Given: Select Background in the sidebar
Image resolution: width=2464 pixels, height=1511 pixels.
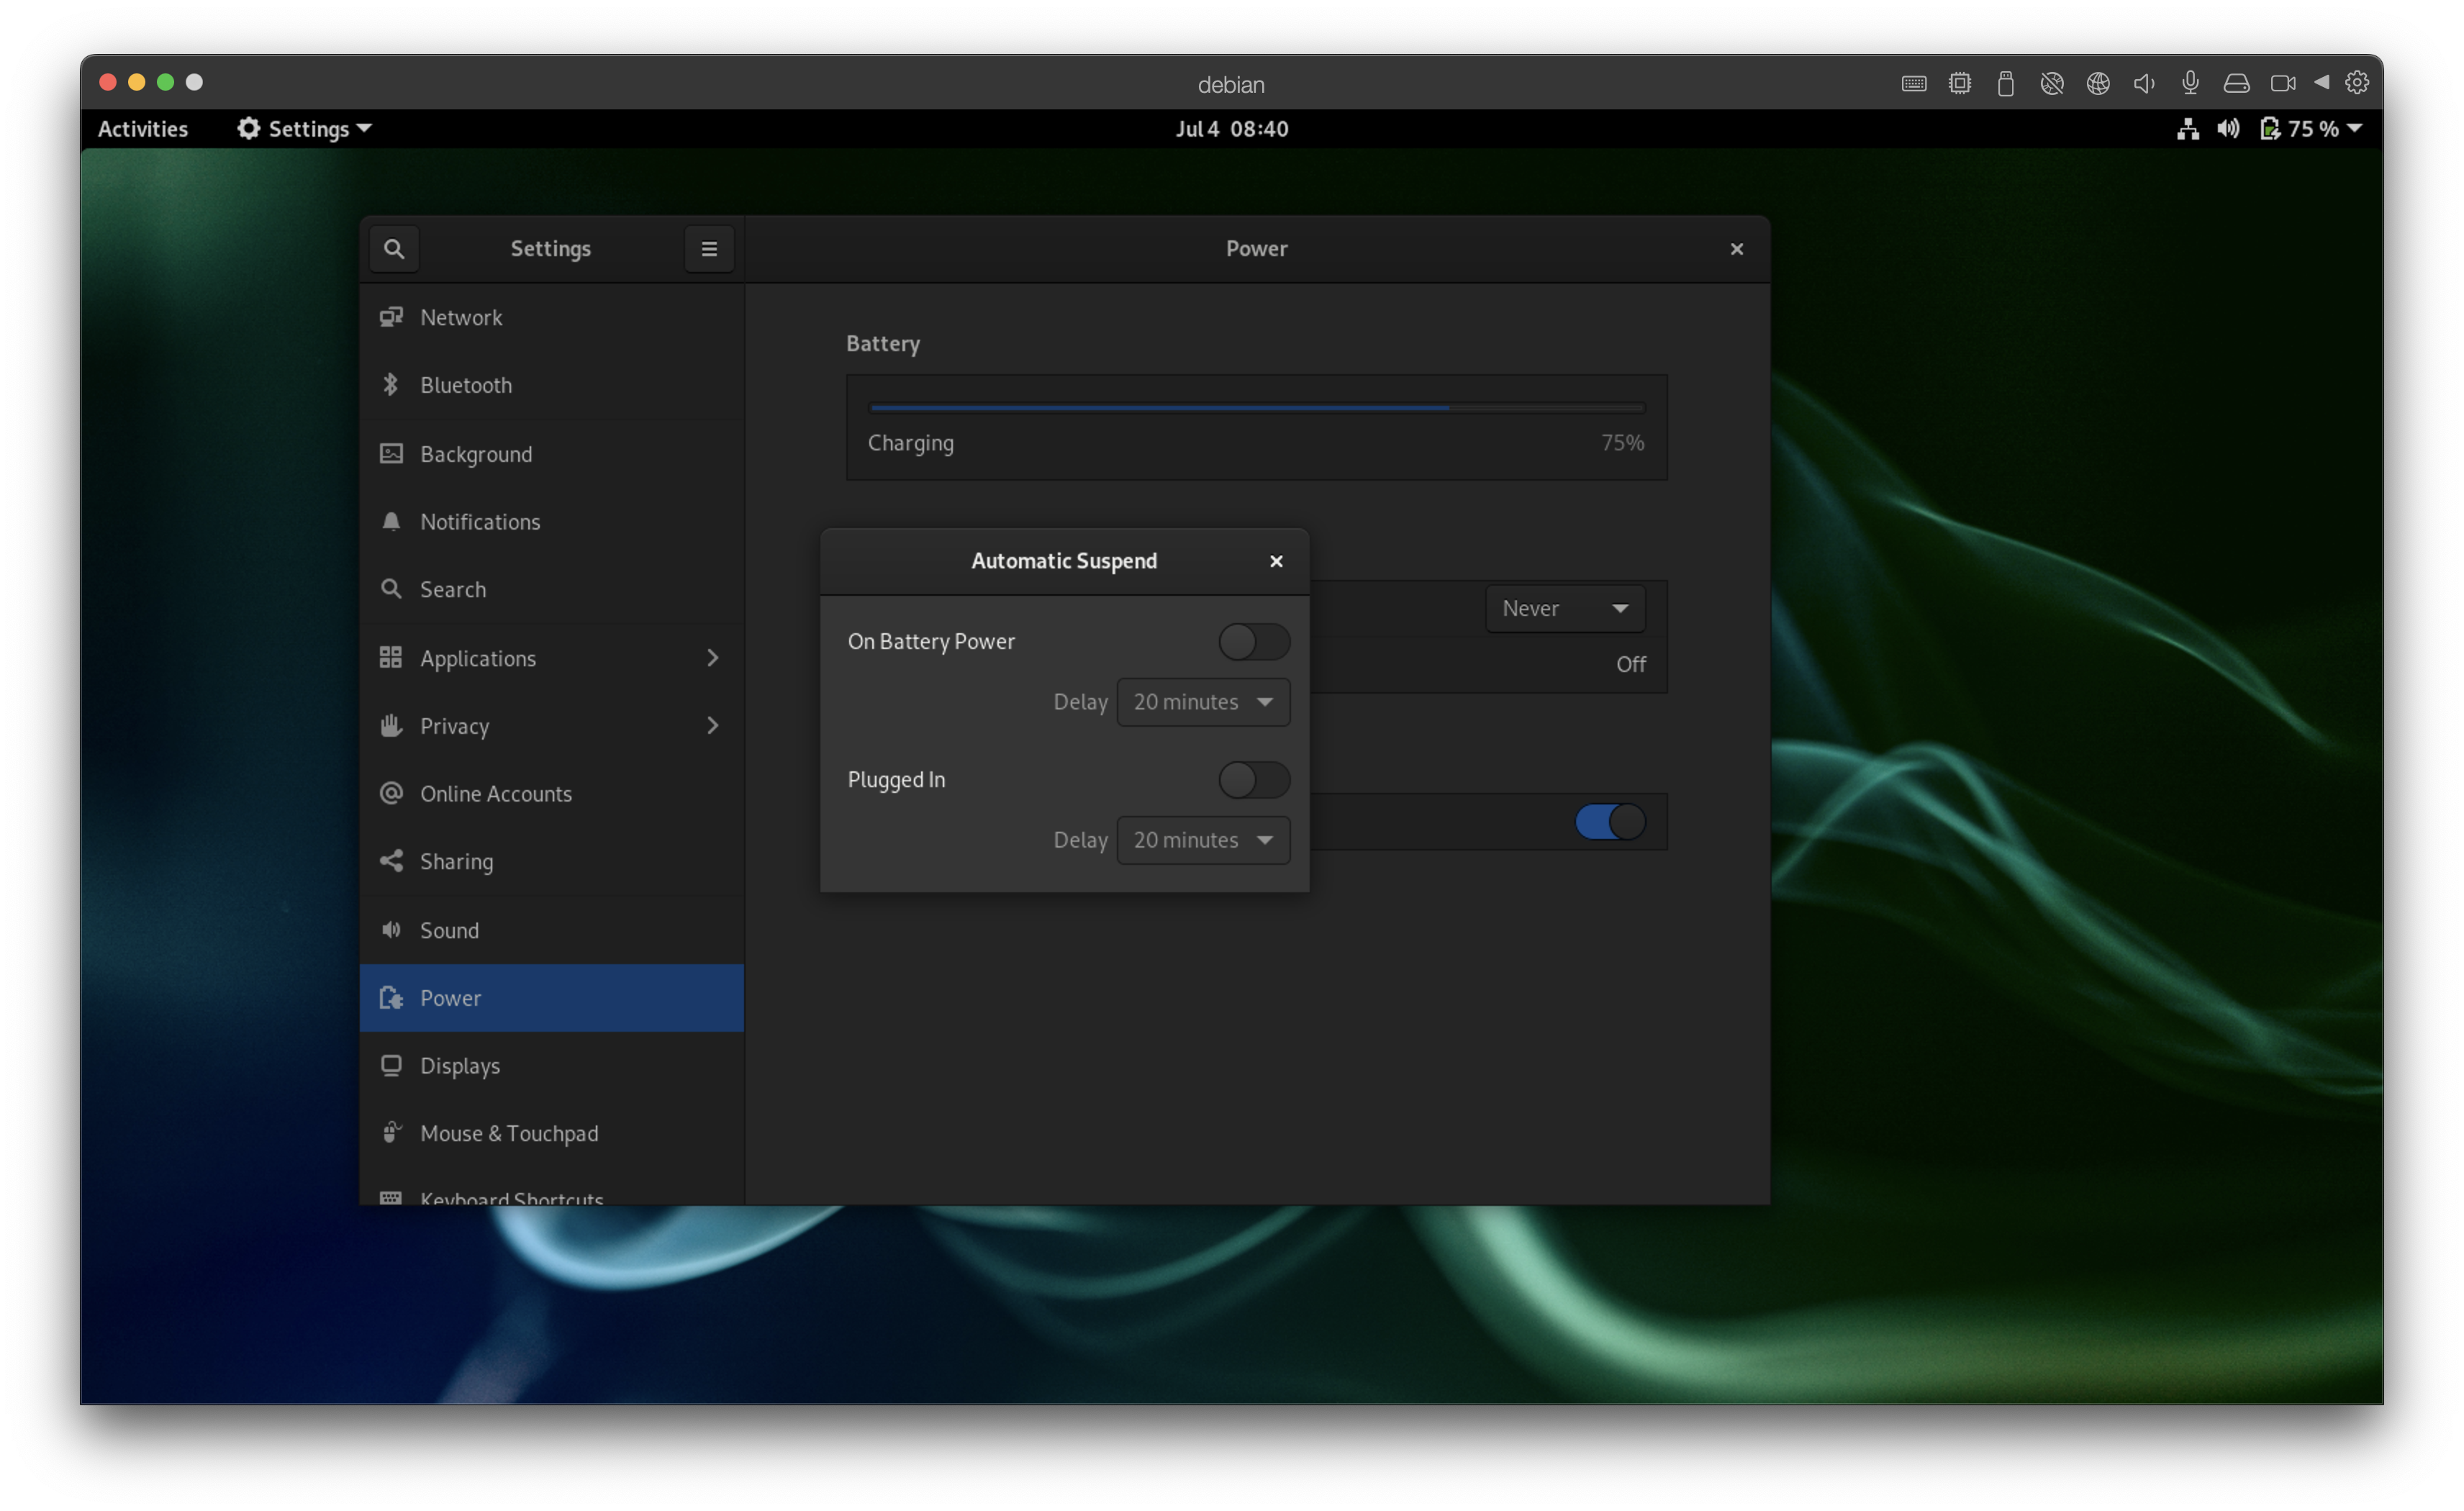Looking at the screenshot, I should 552,454.
